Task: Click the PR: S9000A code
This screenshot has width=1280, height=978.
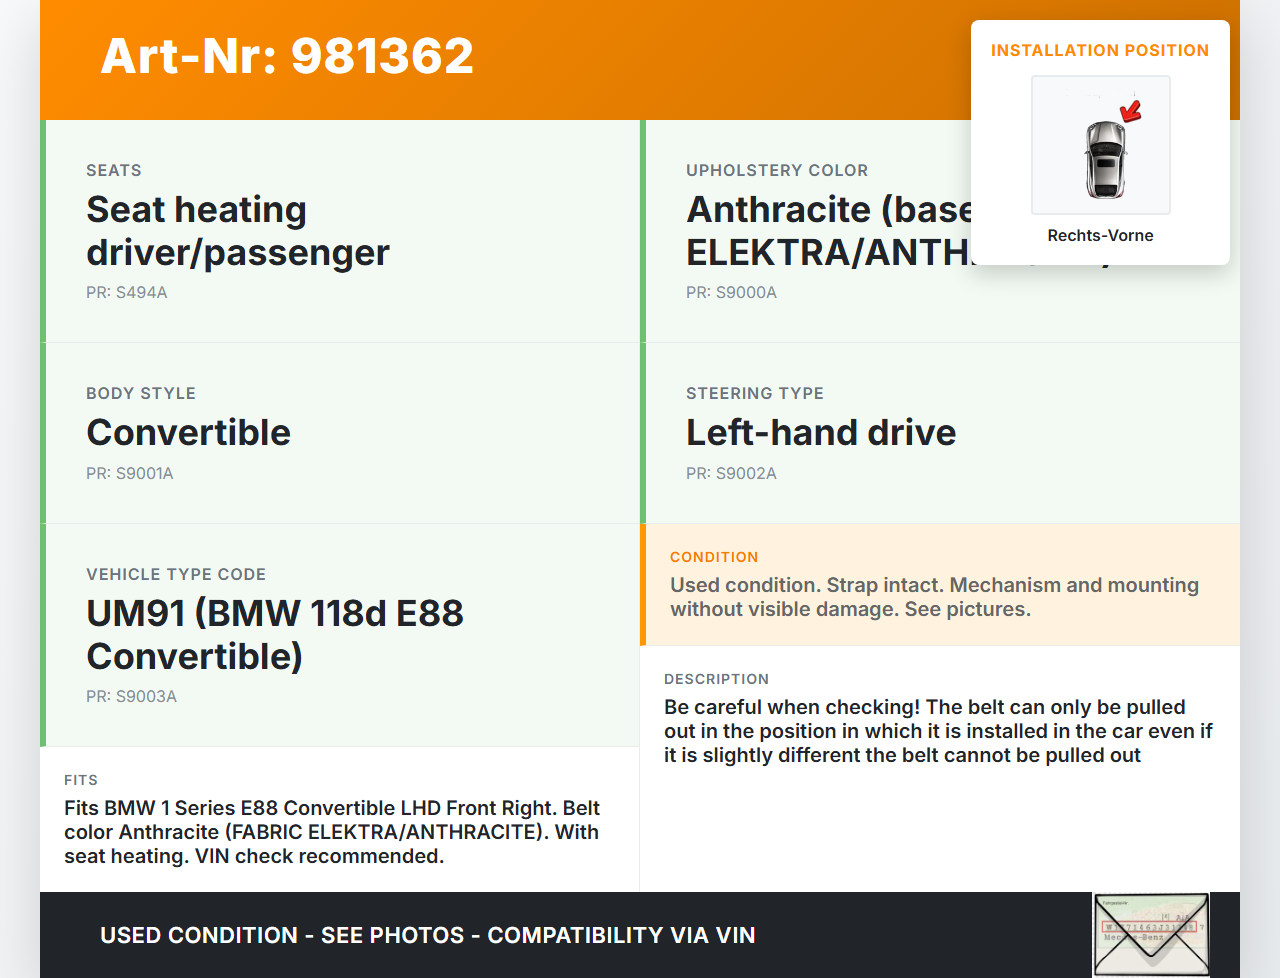Action: click(731, 292)
